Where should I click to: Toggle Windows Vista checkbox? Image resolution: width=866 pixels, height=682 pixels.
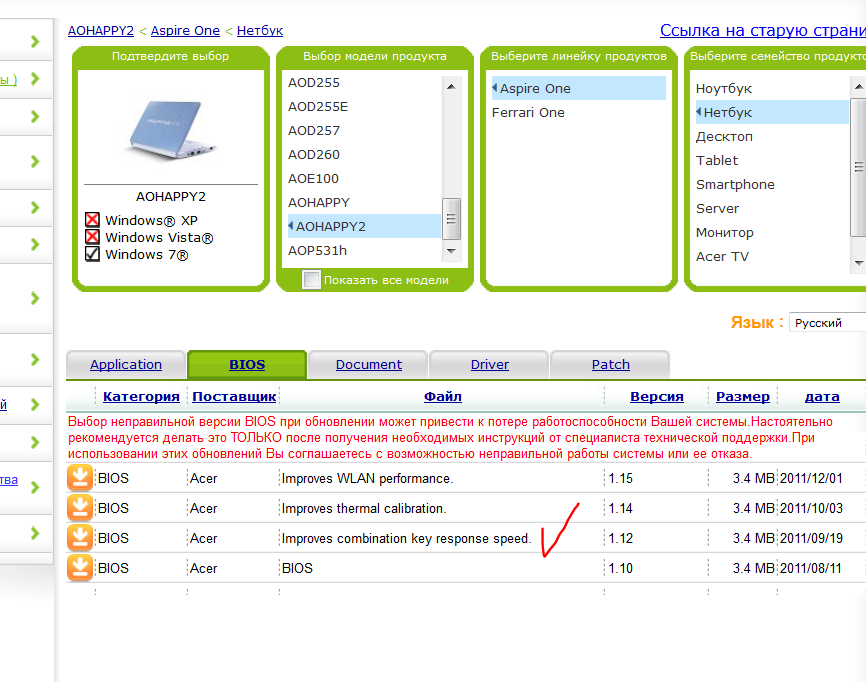pyautogui.click(x=92, y=237)
